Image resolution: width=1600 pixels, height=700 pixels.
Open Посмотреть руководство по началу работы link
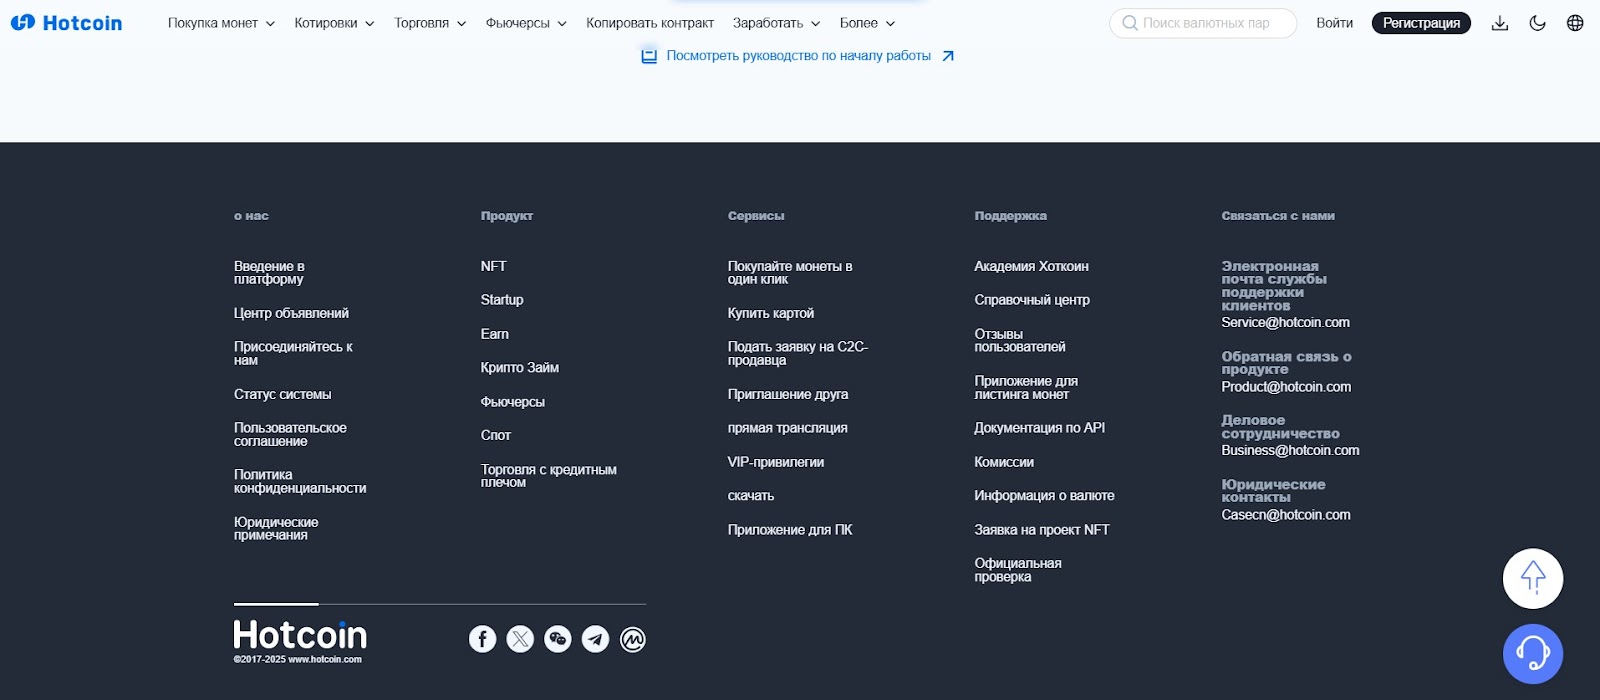(798, 56)
